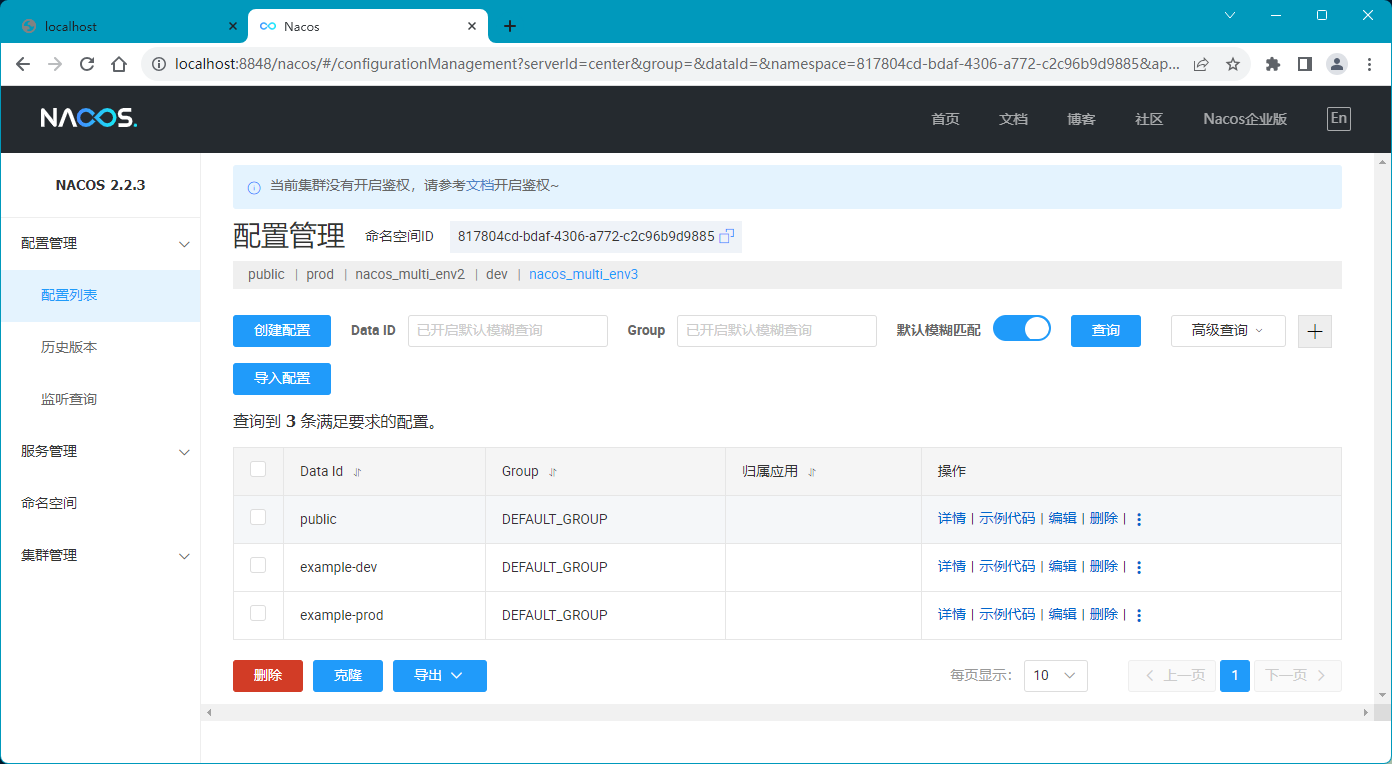This screenshot has height=764, width=1392.
Task: Focus the Data ID search field
Action: coord(508,331)
